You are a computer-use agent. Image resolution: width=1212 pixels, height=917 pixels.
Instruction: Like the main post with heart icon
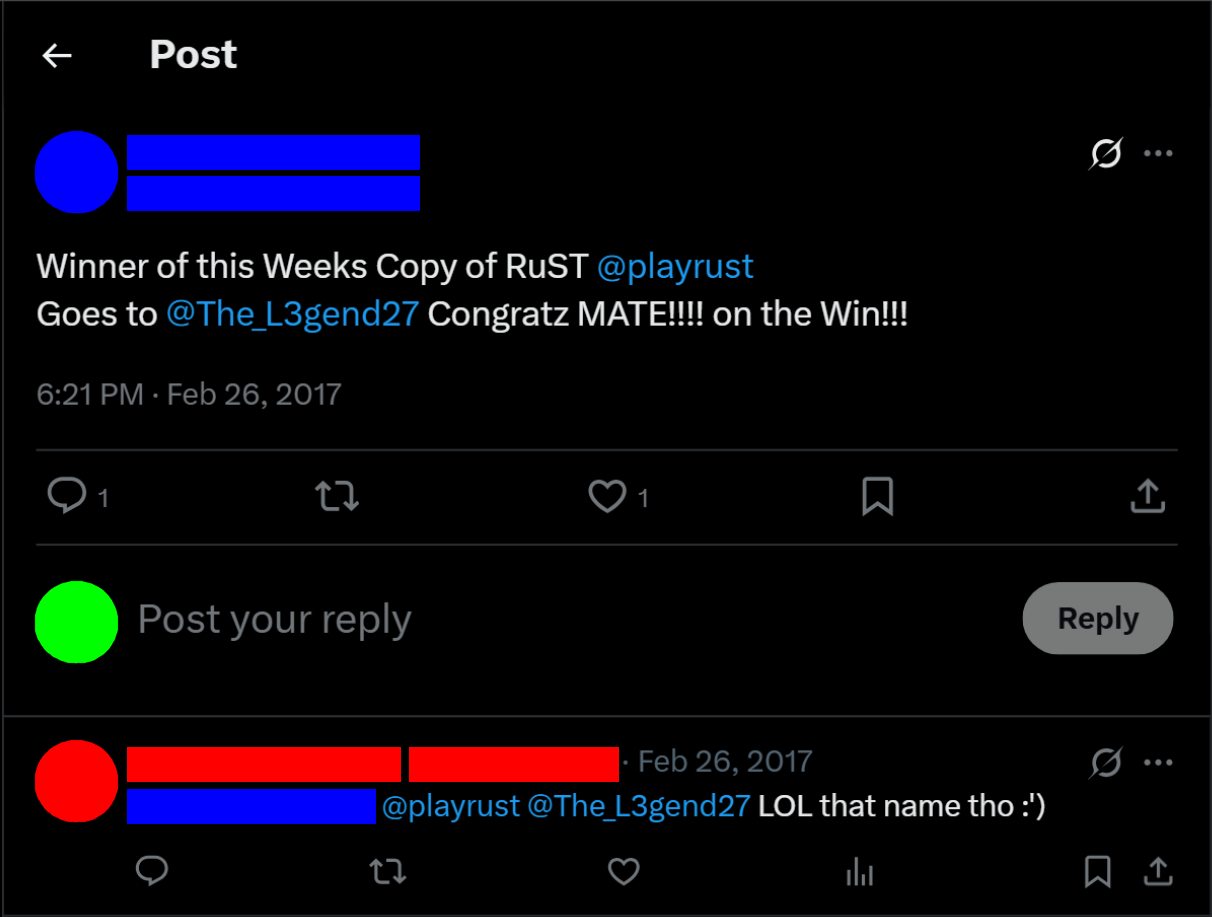pos(607,496)
